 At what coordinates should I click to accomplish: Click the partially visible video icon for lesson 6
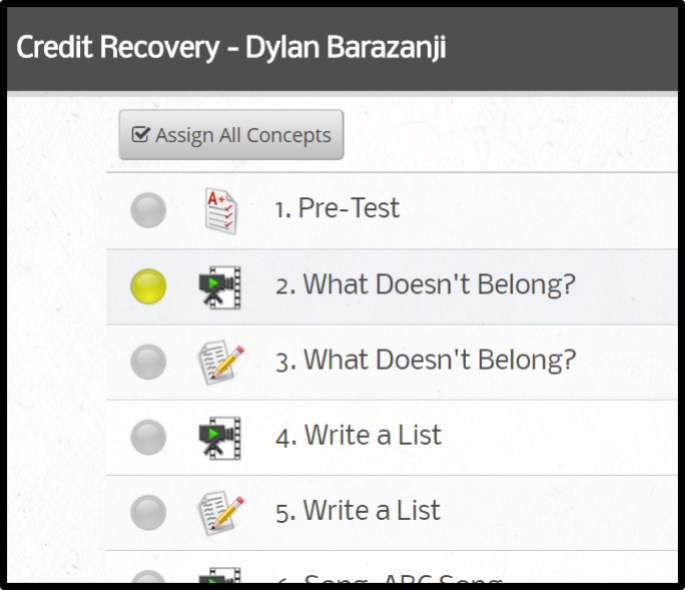(x=220, y=575)
